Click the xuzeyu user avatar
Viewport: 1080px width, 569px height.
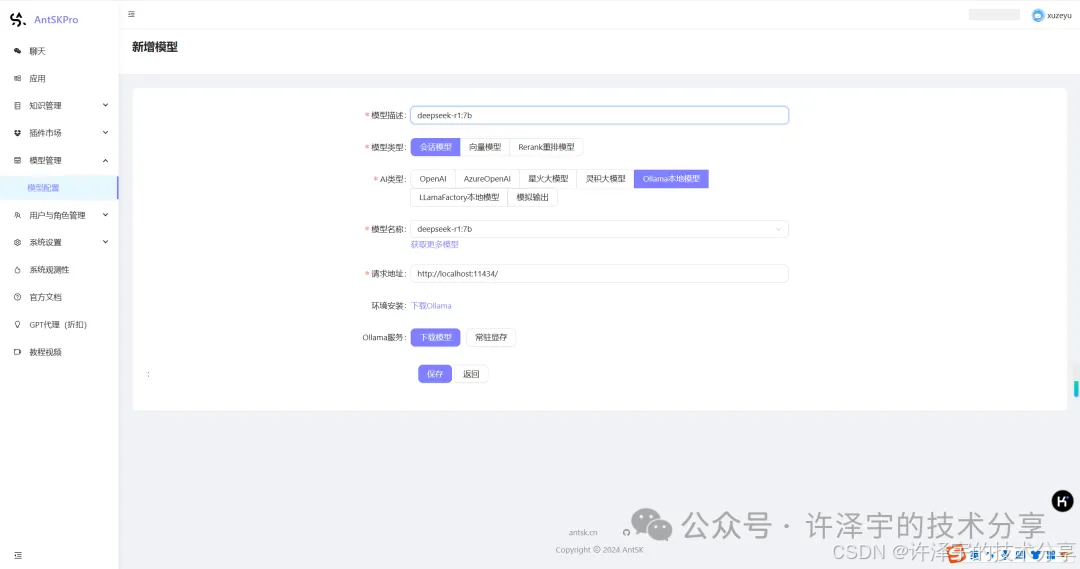pos(1037,15)
